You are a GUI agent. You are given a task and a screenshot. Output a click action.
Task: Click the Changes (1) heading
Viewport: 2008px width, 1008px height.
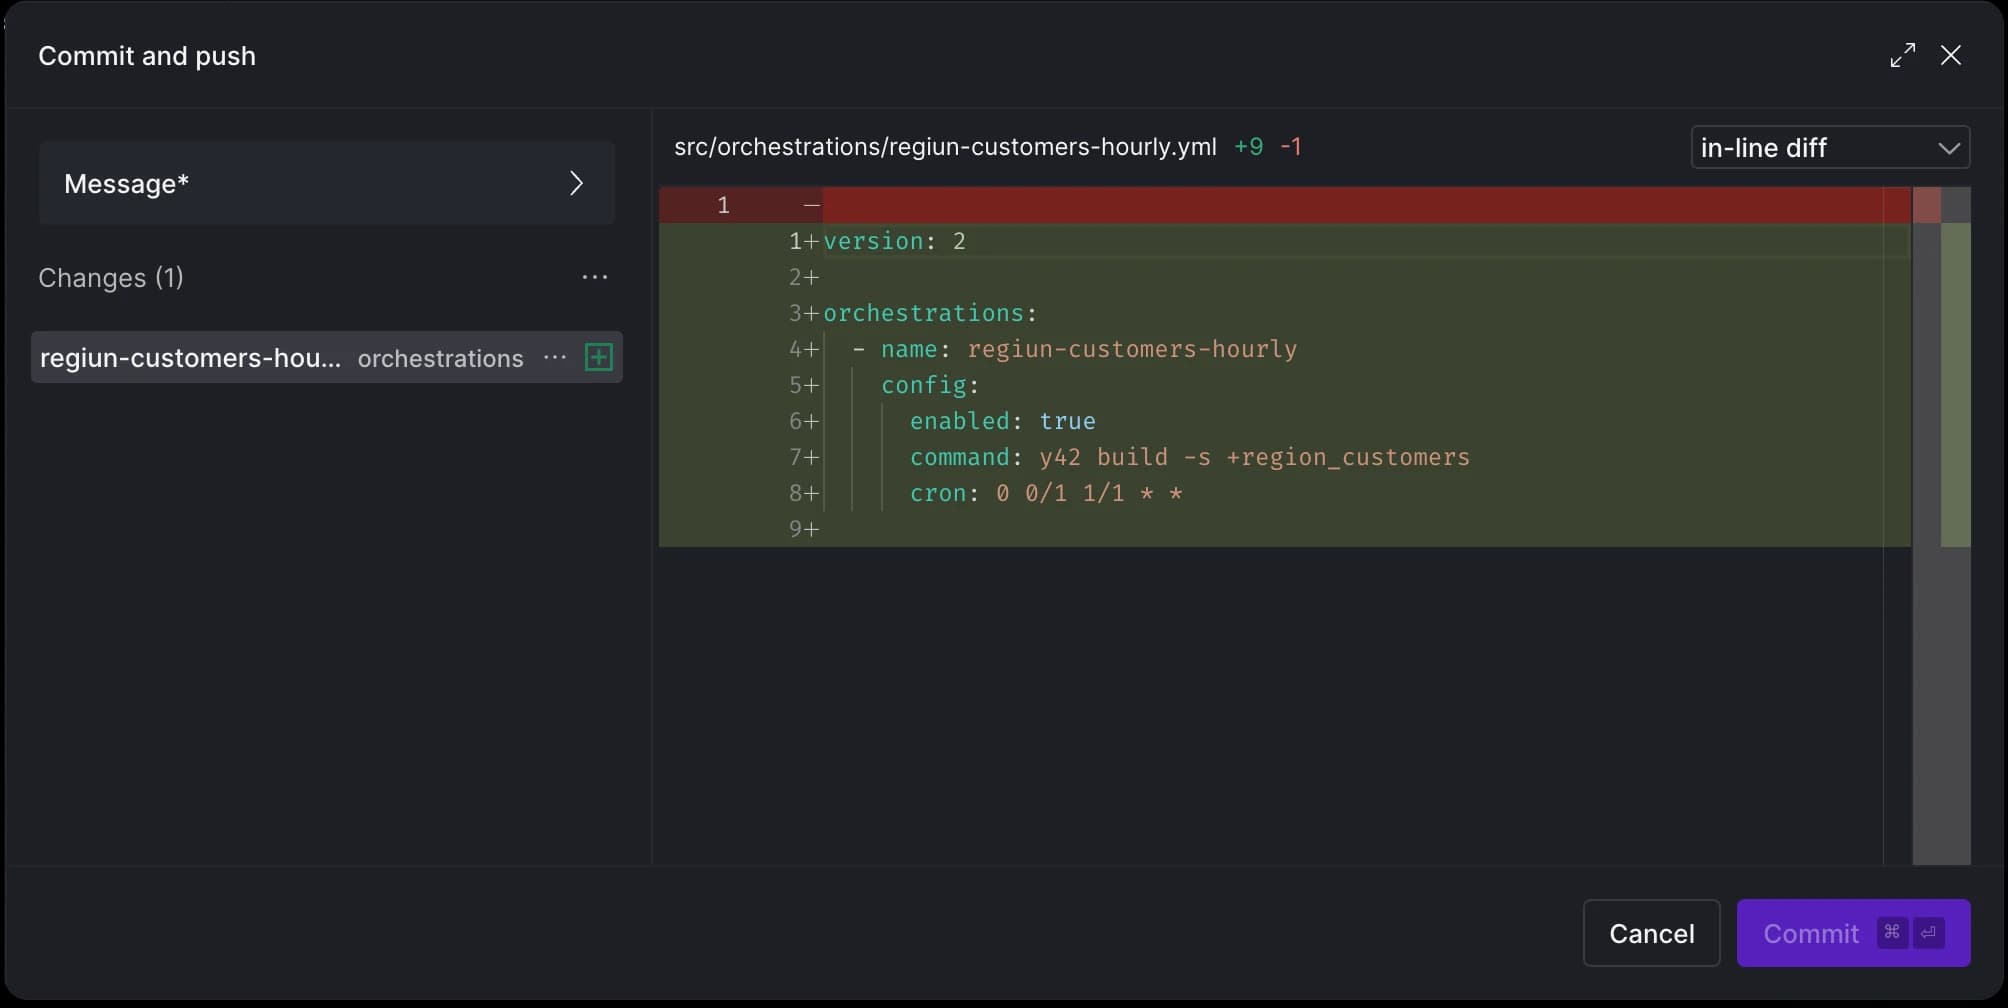(111, 277)
